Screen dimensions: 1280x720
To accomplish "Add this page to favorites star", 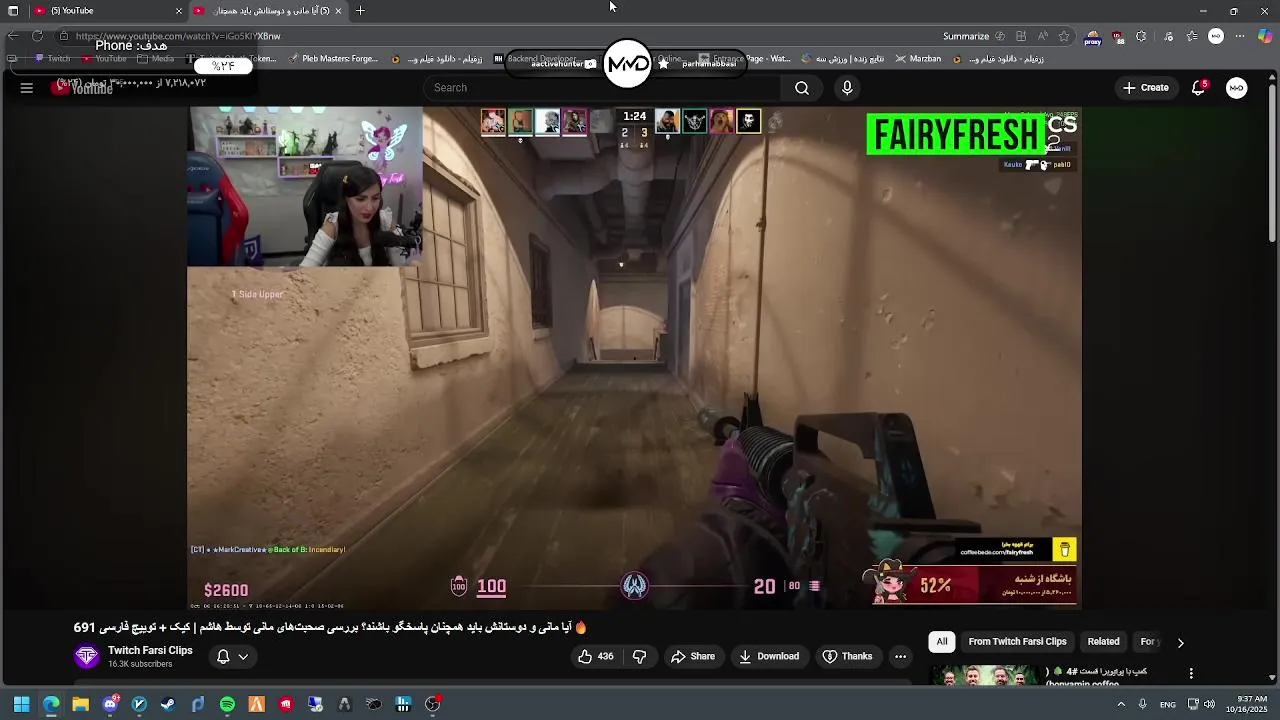I will (x=1064, y=36).
